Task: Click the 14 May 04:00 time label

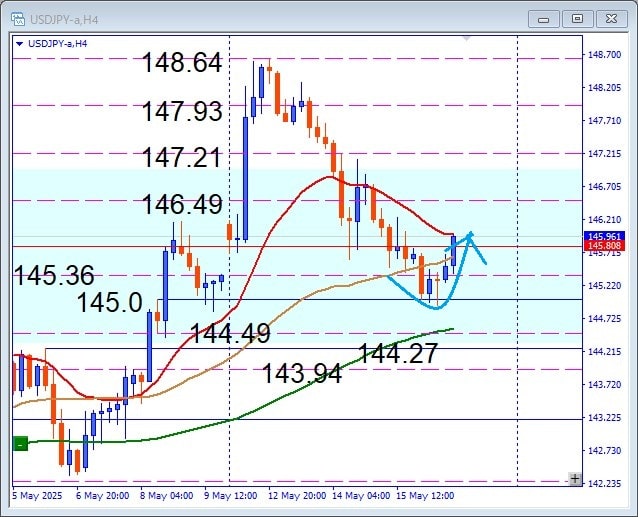Action: 361,496
